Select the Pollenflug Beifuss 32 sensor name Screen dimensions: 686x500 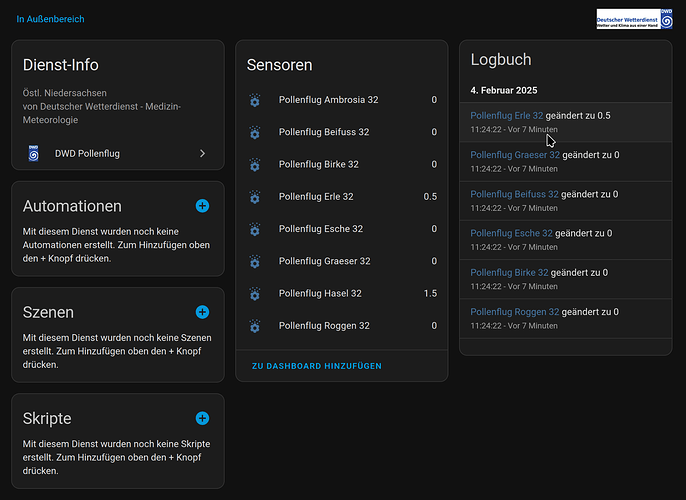324,132
